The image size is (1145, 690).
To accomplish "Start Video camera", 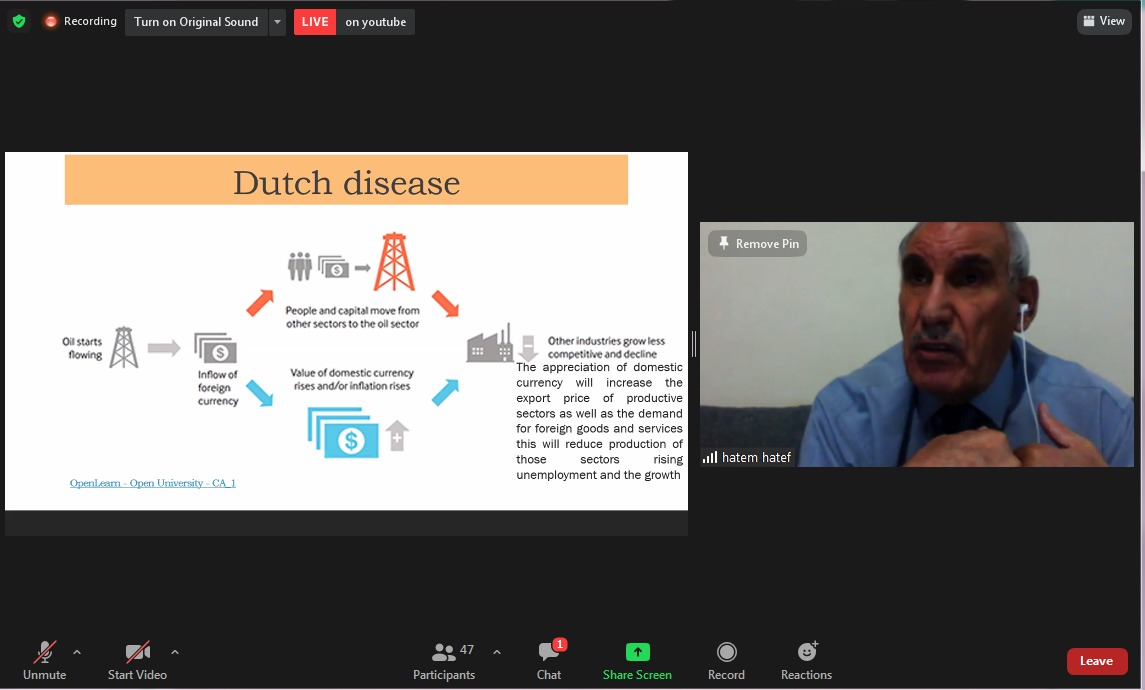I will (137, 661).
